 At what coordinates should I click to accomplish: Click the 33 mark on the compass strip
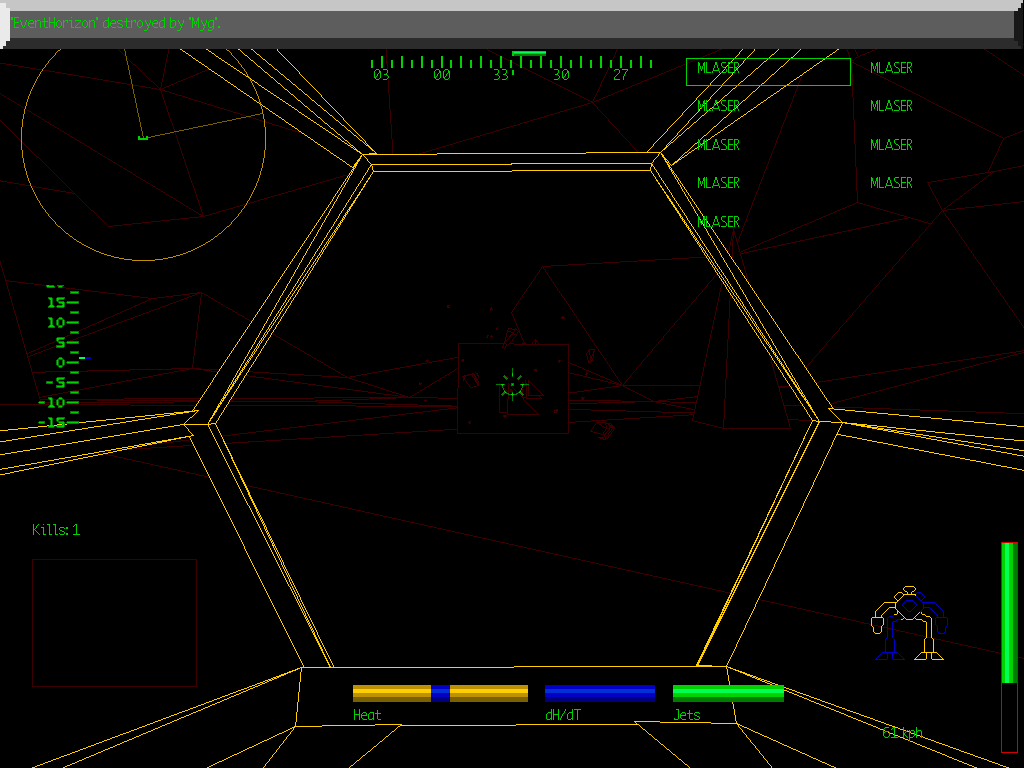[501, 73]
